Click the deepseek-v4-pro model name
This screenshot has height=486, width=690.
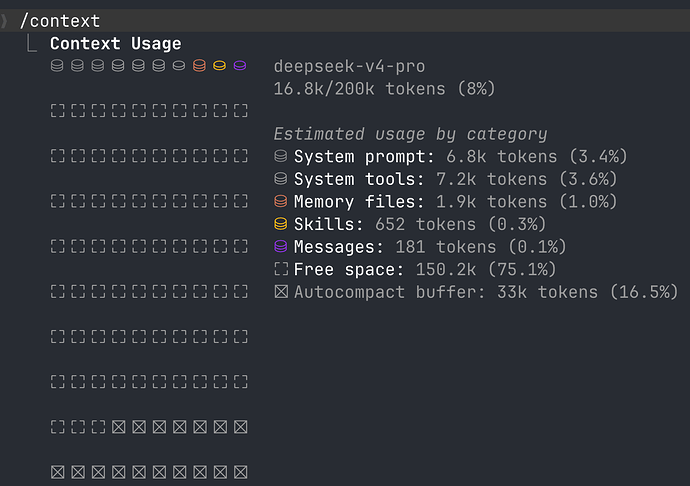click(349, 66)
